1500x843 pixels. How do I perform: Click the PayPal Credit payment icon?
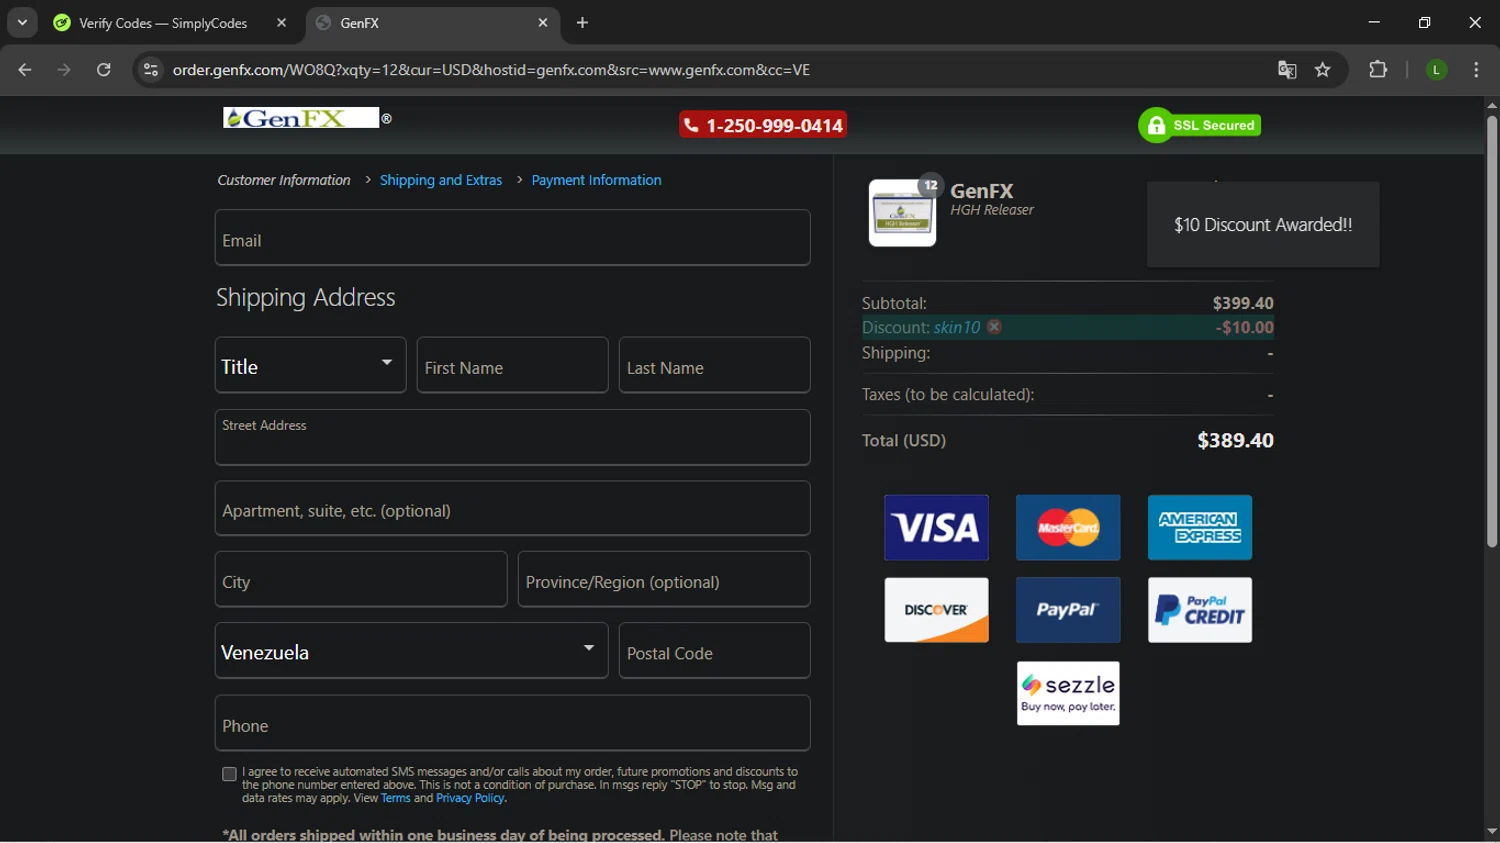1200,610
